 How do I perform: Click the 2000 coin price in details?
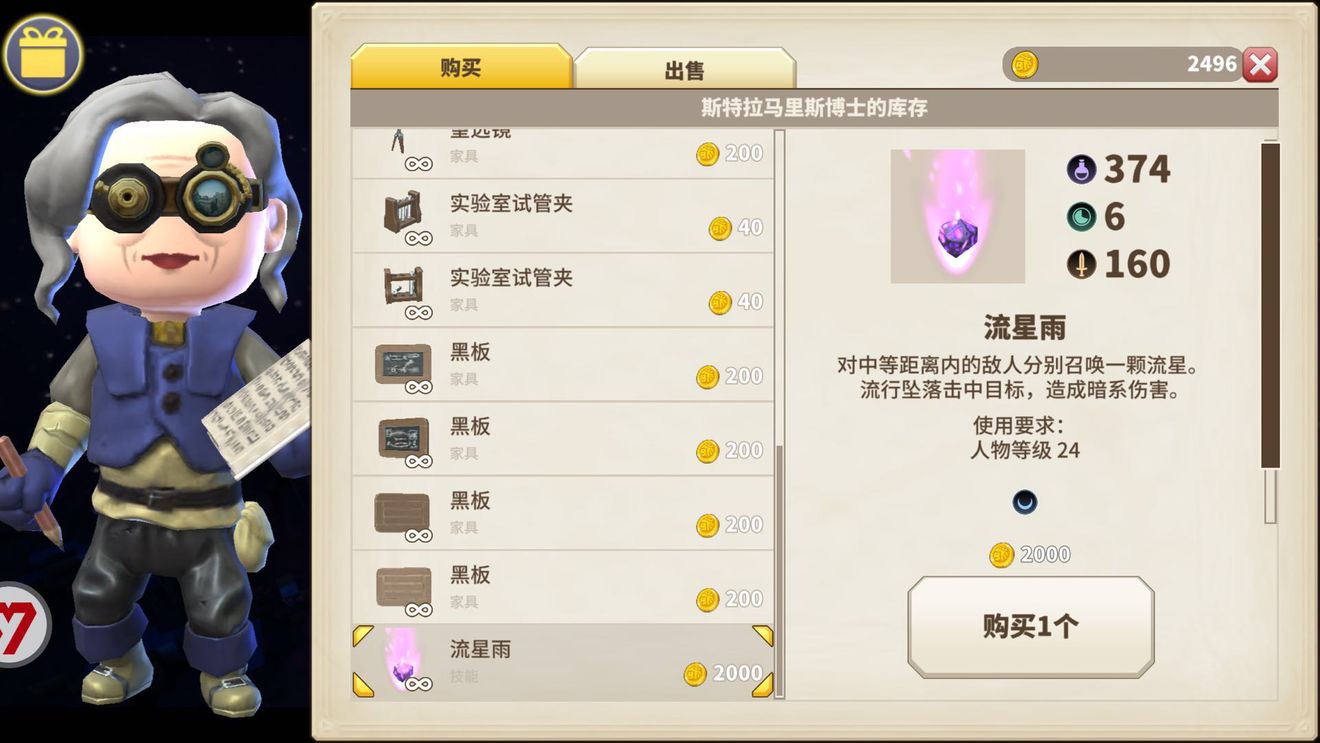tap(1030, 555)
